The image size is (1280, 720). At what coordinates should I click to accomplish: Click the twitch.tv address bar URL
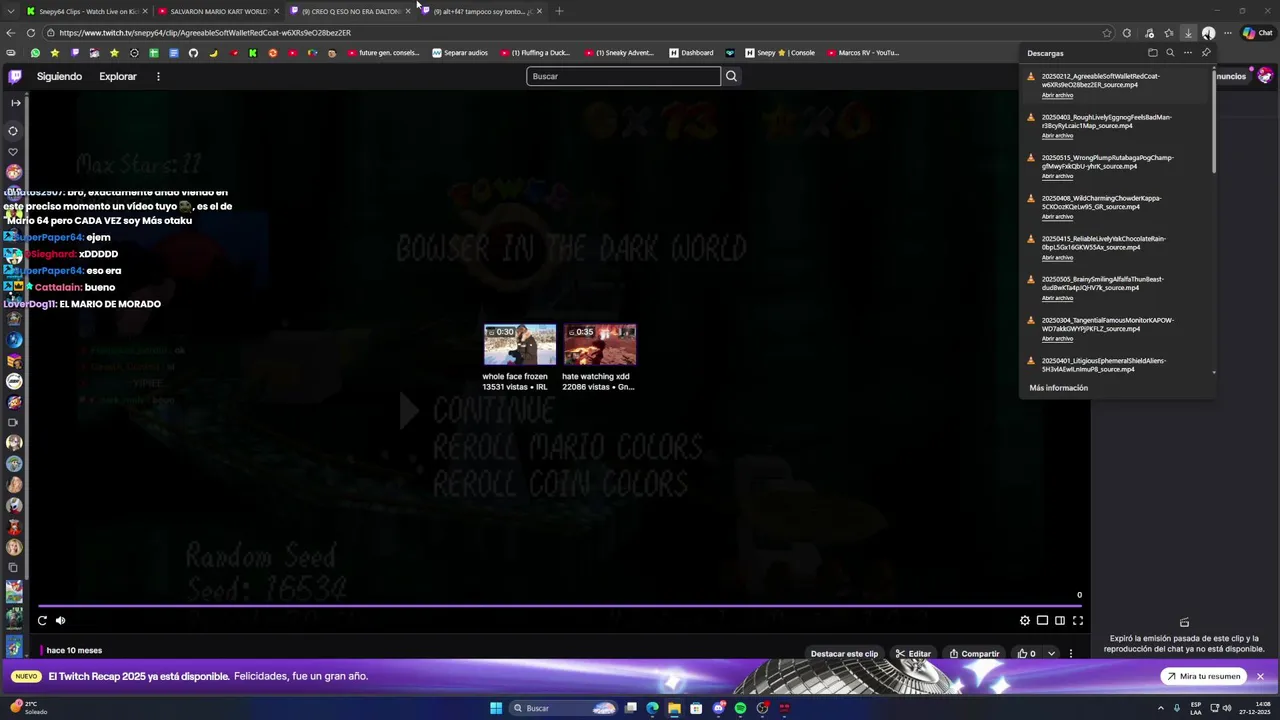(205, 33)
